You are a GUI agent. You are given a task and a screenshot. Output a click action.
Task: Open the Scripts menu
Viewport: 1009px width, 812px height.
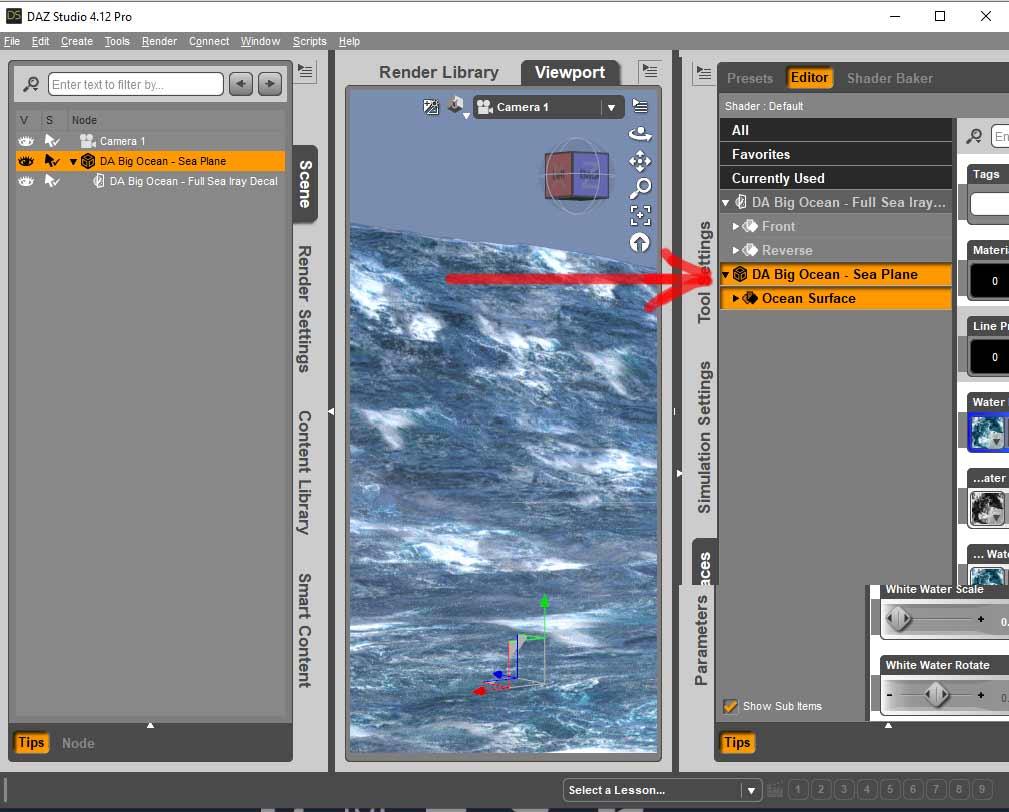pyautogui.click(x=310, y=41)
